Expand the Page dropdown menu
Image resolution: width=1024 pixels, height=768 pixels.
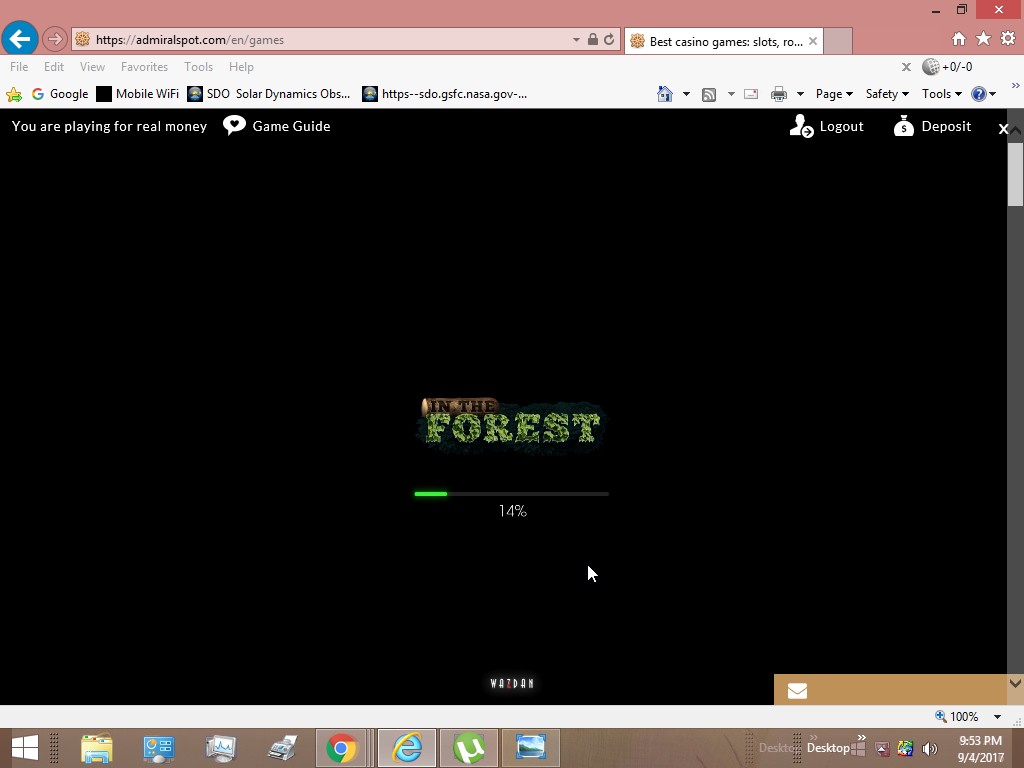pos(834,94)
